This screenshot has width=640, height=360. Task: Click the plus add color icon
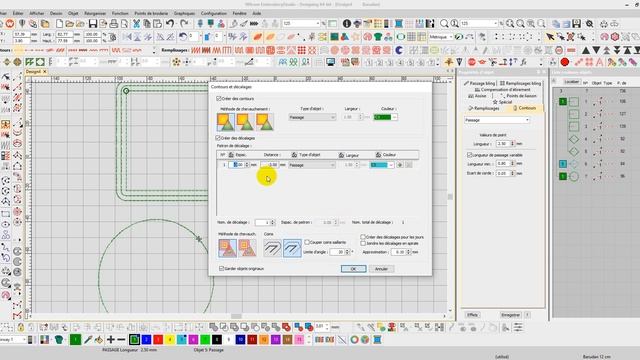tap(111, 340)
